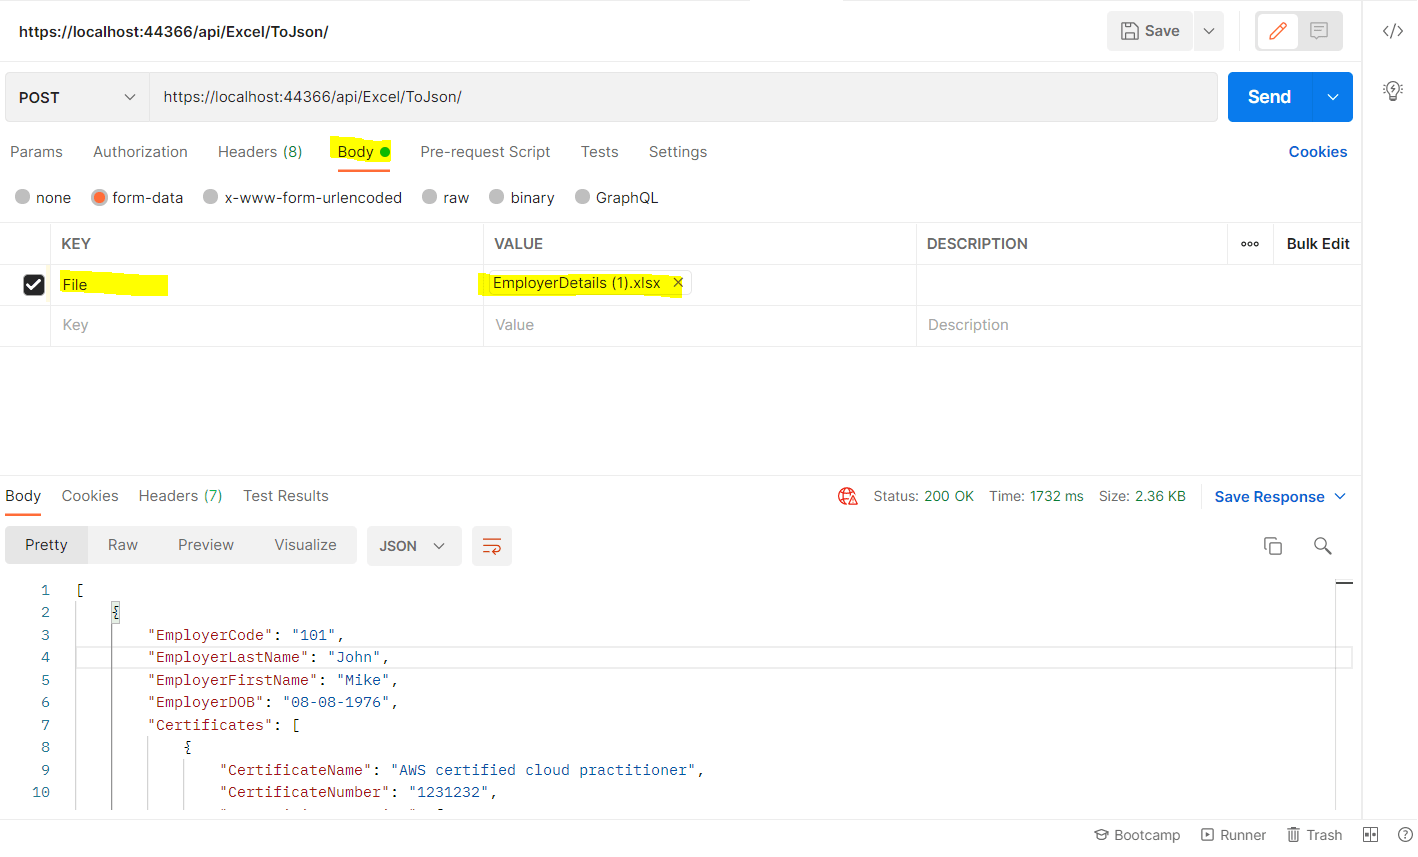
Task: Open the code snippet panel
Action: point(1392,31)
